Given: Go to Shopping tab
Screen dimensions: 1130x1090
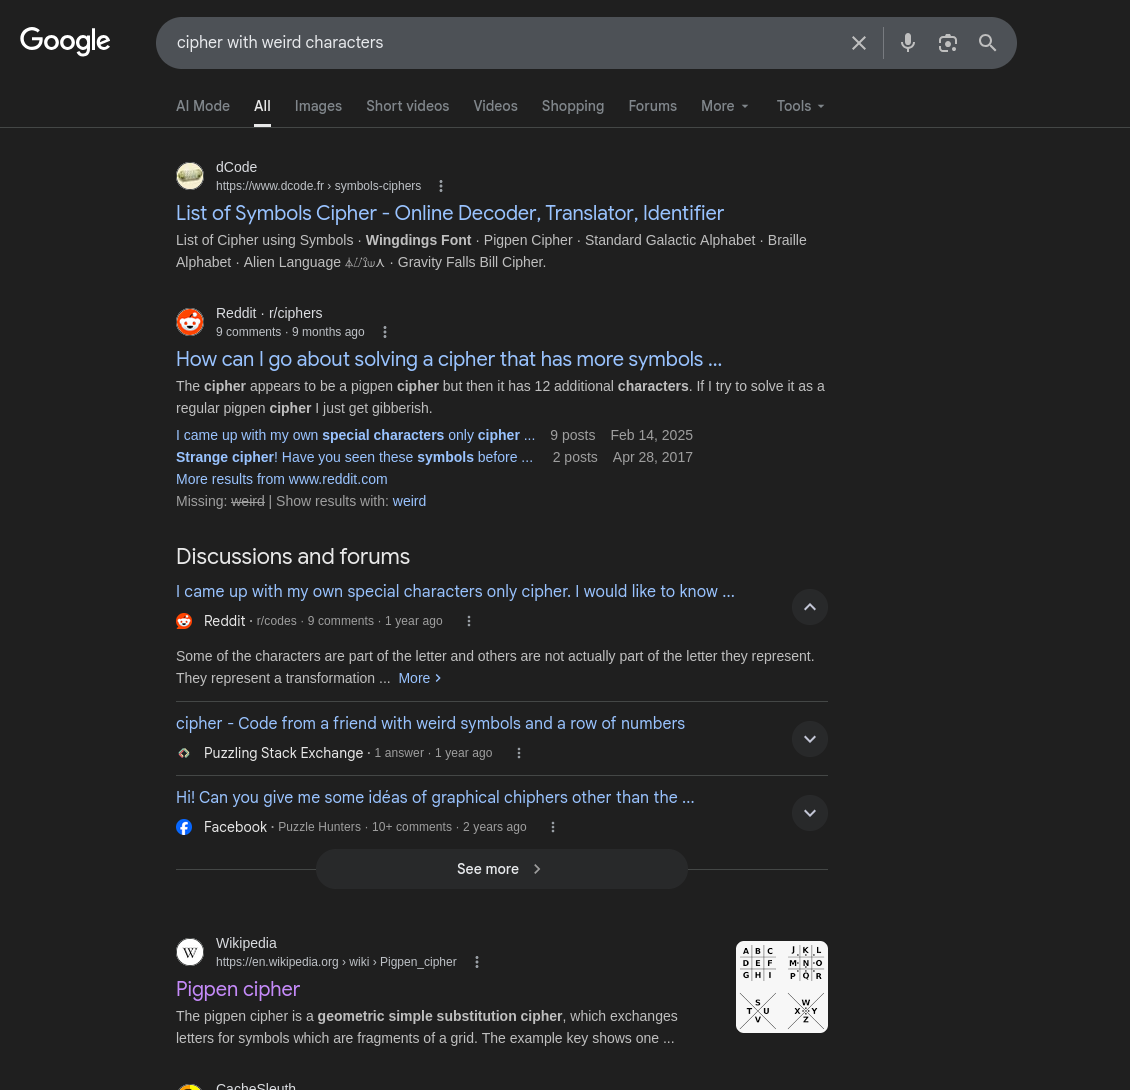Looking at the screenshot, I should tap(573, 106).
